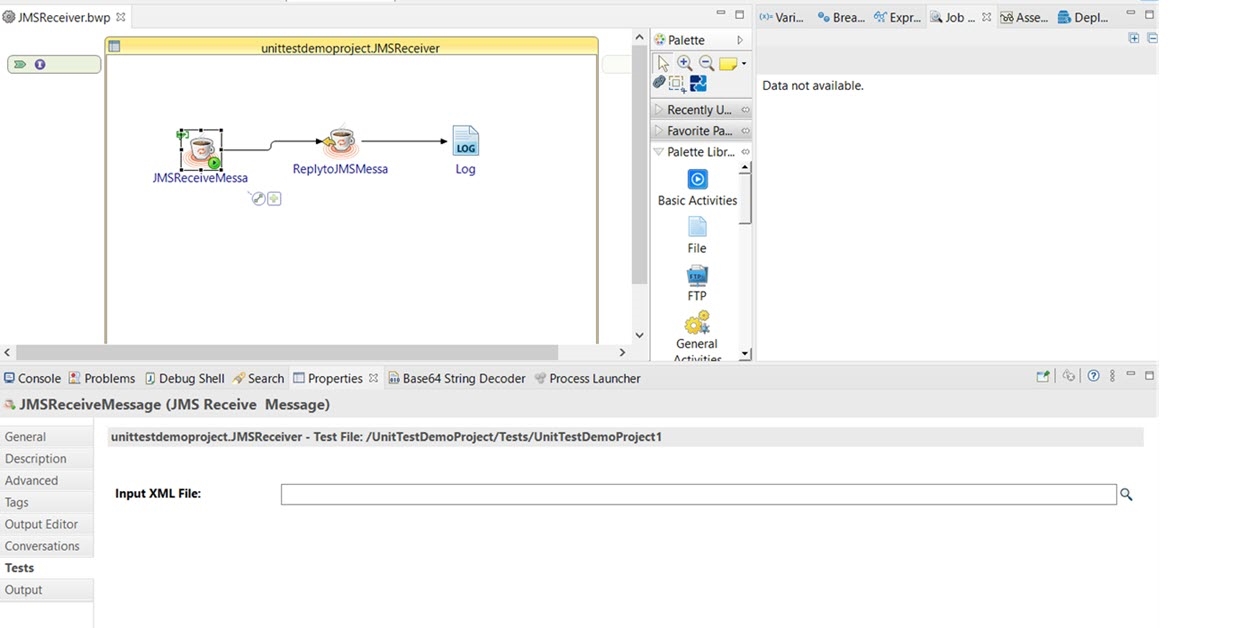
Task: Click the process table icon in yellow header
Action: click(114, 47)
